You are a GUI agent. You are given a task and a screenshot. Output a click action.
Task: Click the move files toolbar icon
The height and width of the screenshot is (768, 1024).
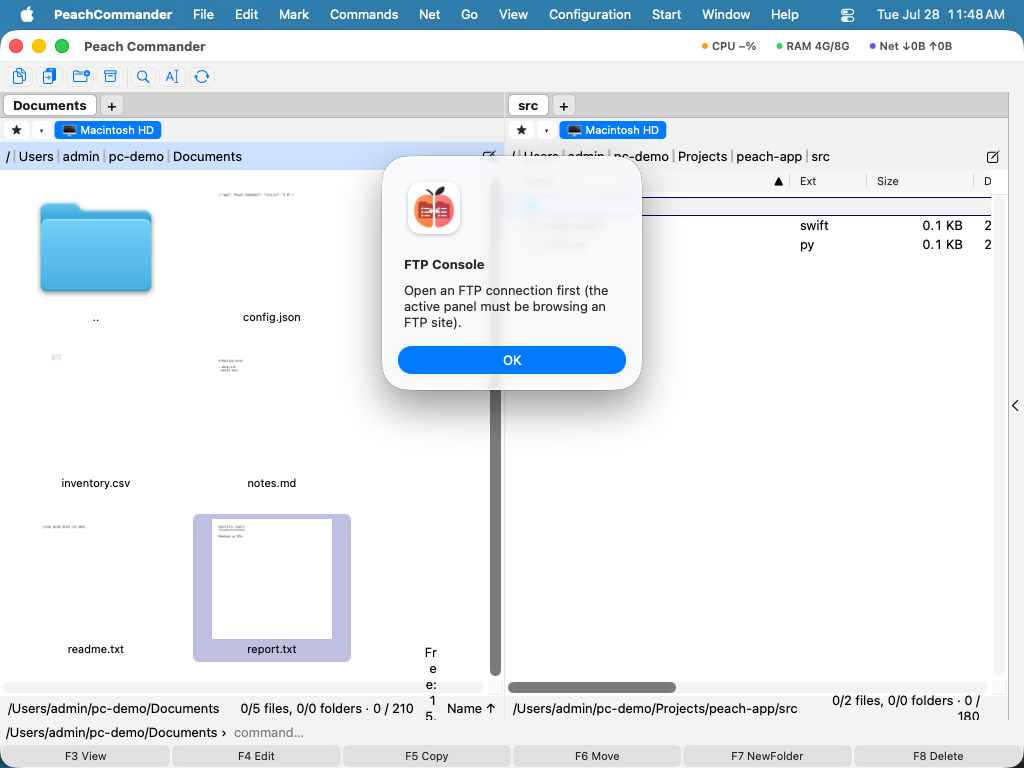50,76
